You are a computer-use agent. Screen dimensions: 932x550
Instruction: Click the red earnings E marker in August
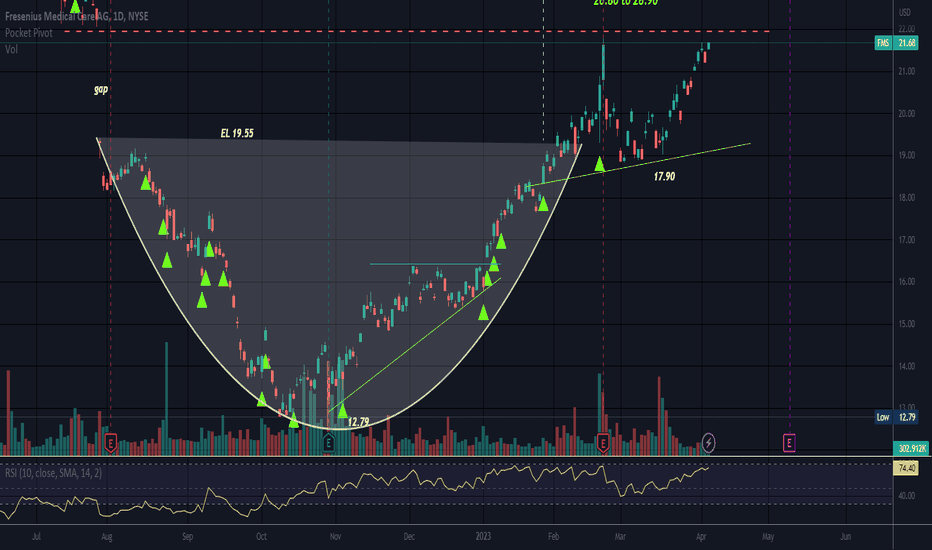pos(111,443)
